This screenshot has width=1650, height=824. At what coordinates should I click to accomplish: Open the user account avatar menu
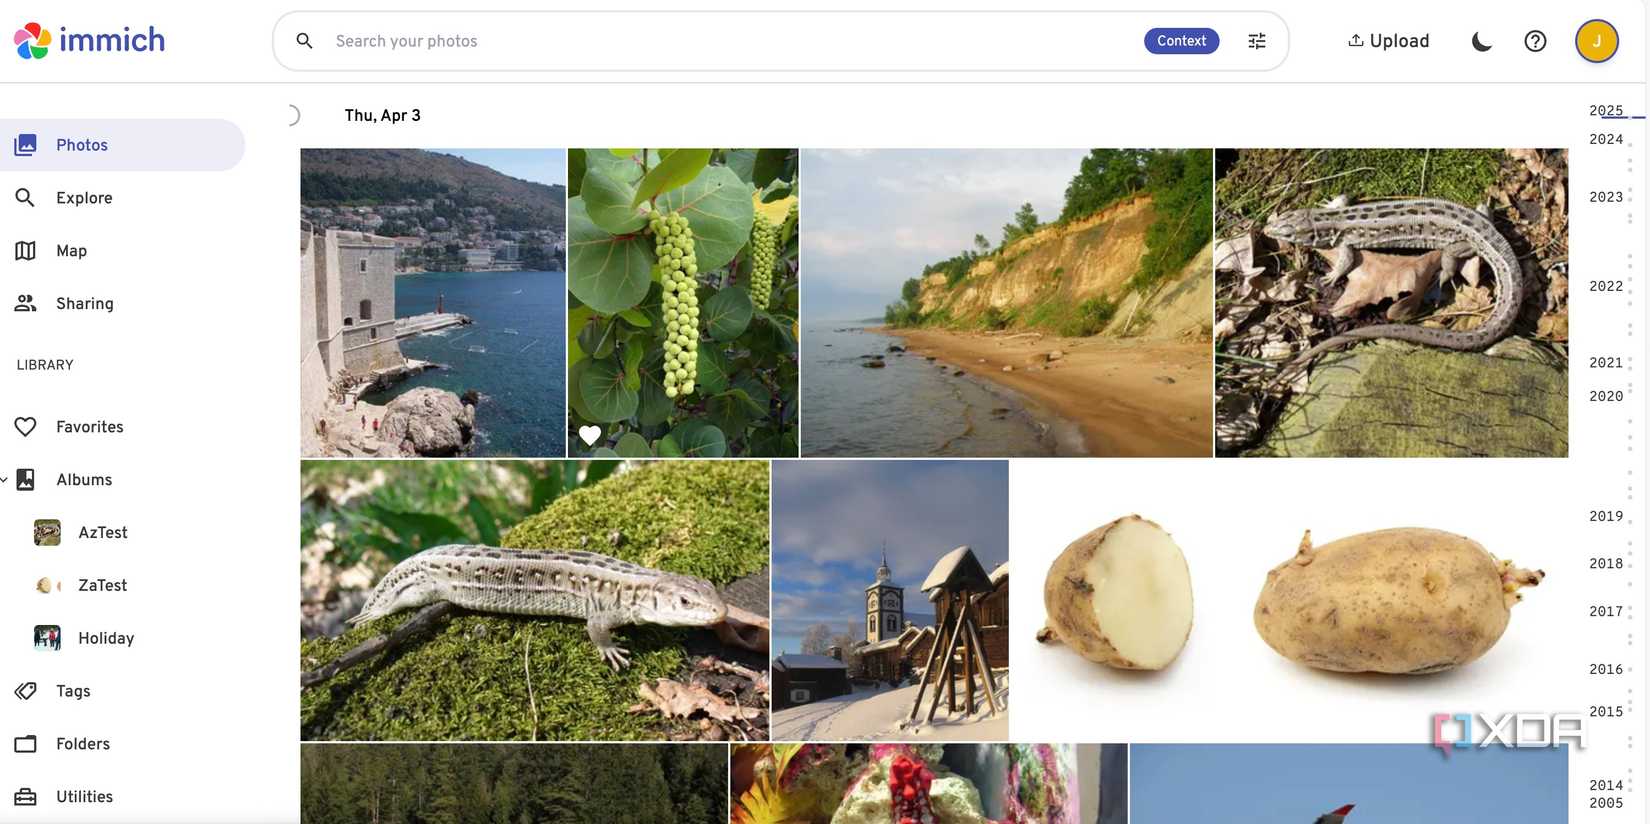pyautogui.click(x=1596, y=41)
